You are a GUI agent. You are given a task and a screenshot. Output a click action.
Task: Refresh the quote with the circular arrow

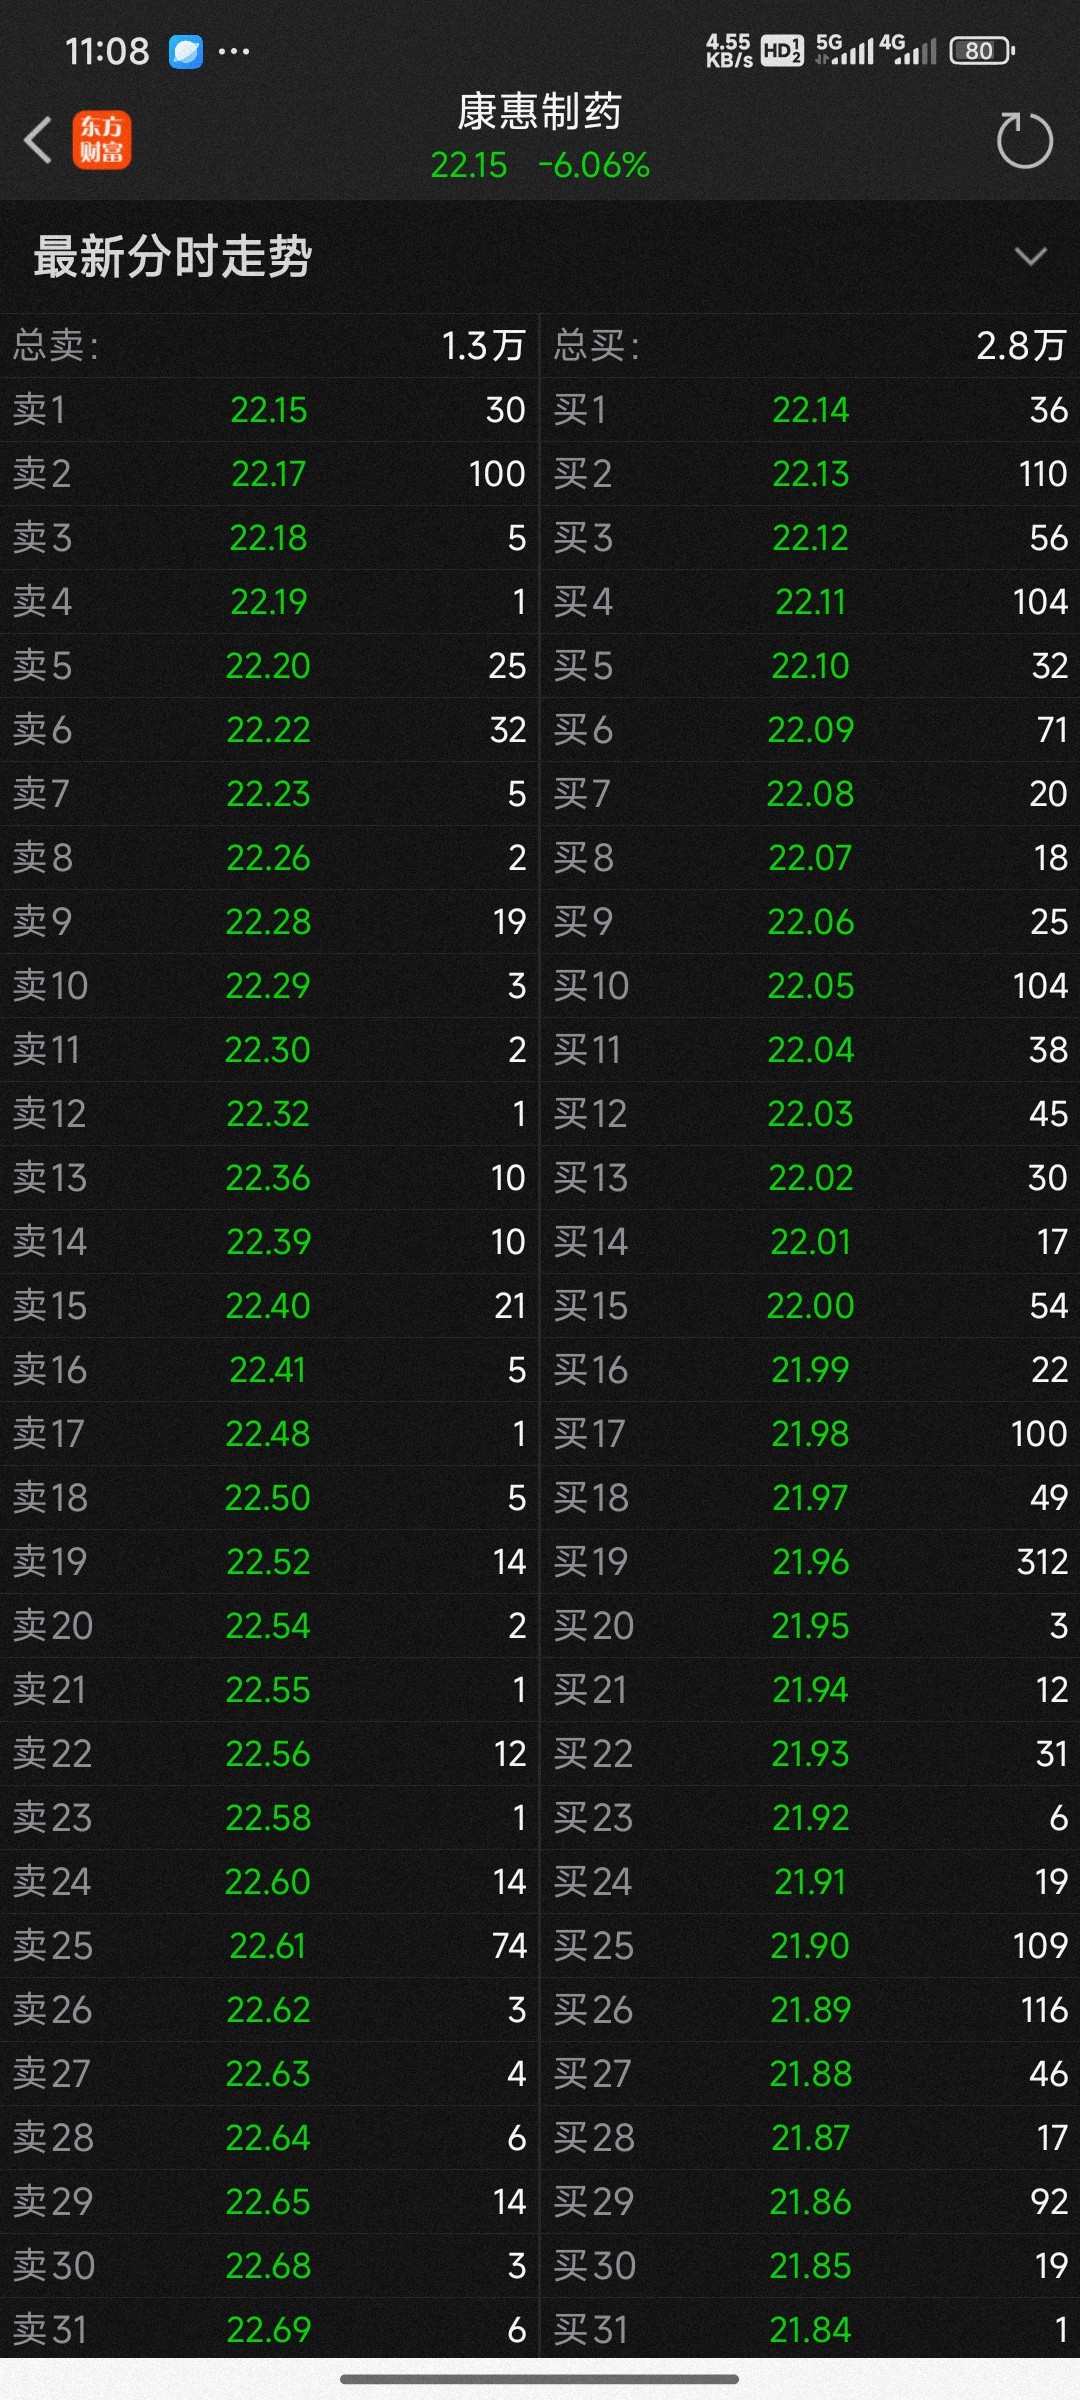[1025, 140]
